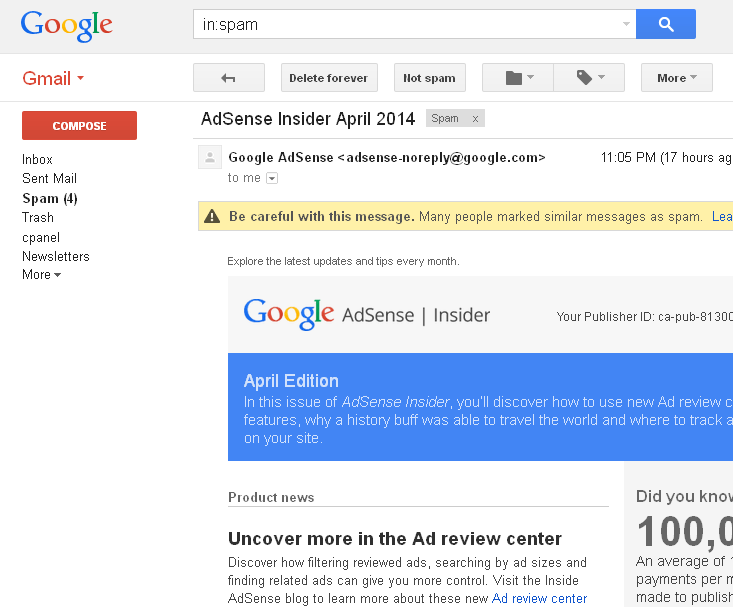Open the Sent Mail folder
This screenshot has height=607, width=733.
[x=49, y=179]
